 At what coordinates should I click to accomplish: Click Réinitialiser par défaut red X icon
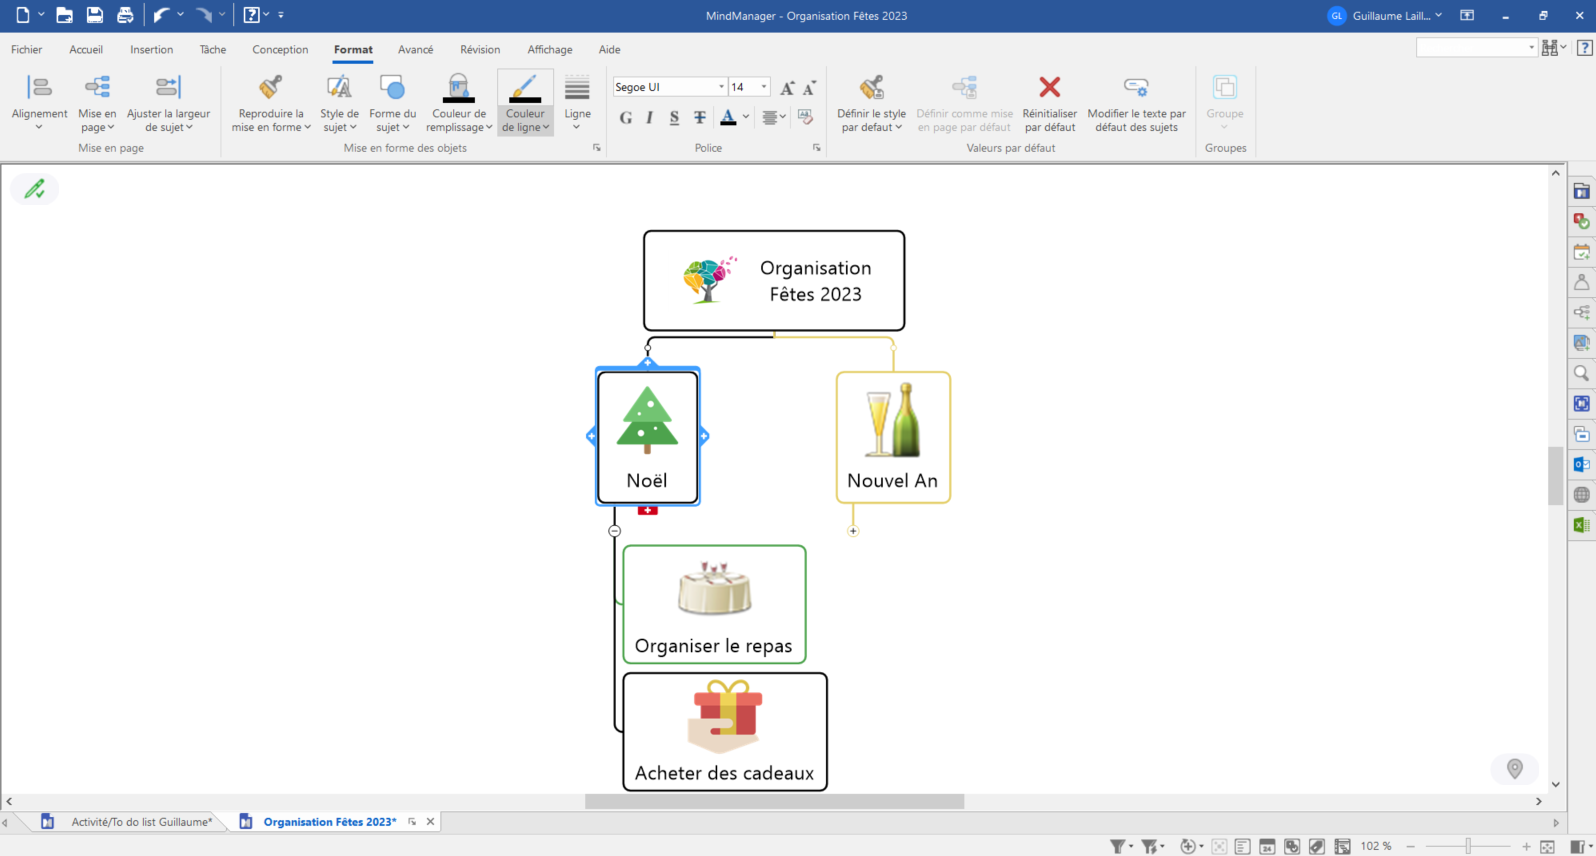[x=1049, y=88]
